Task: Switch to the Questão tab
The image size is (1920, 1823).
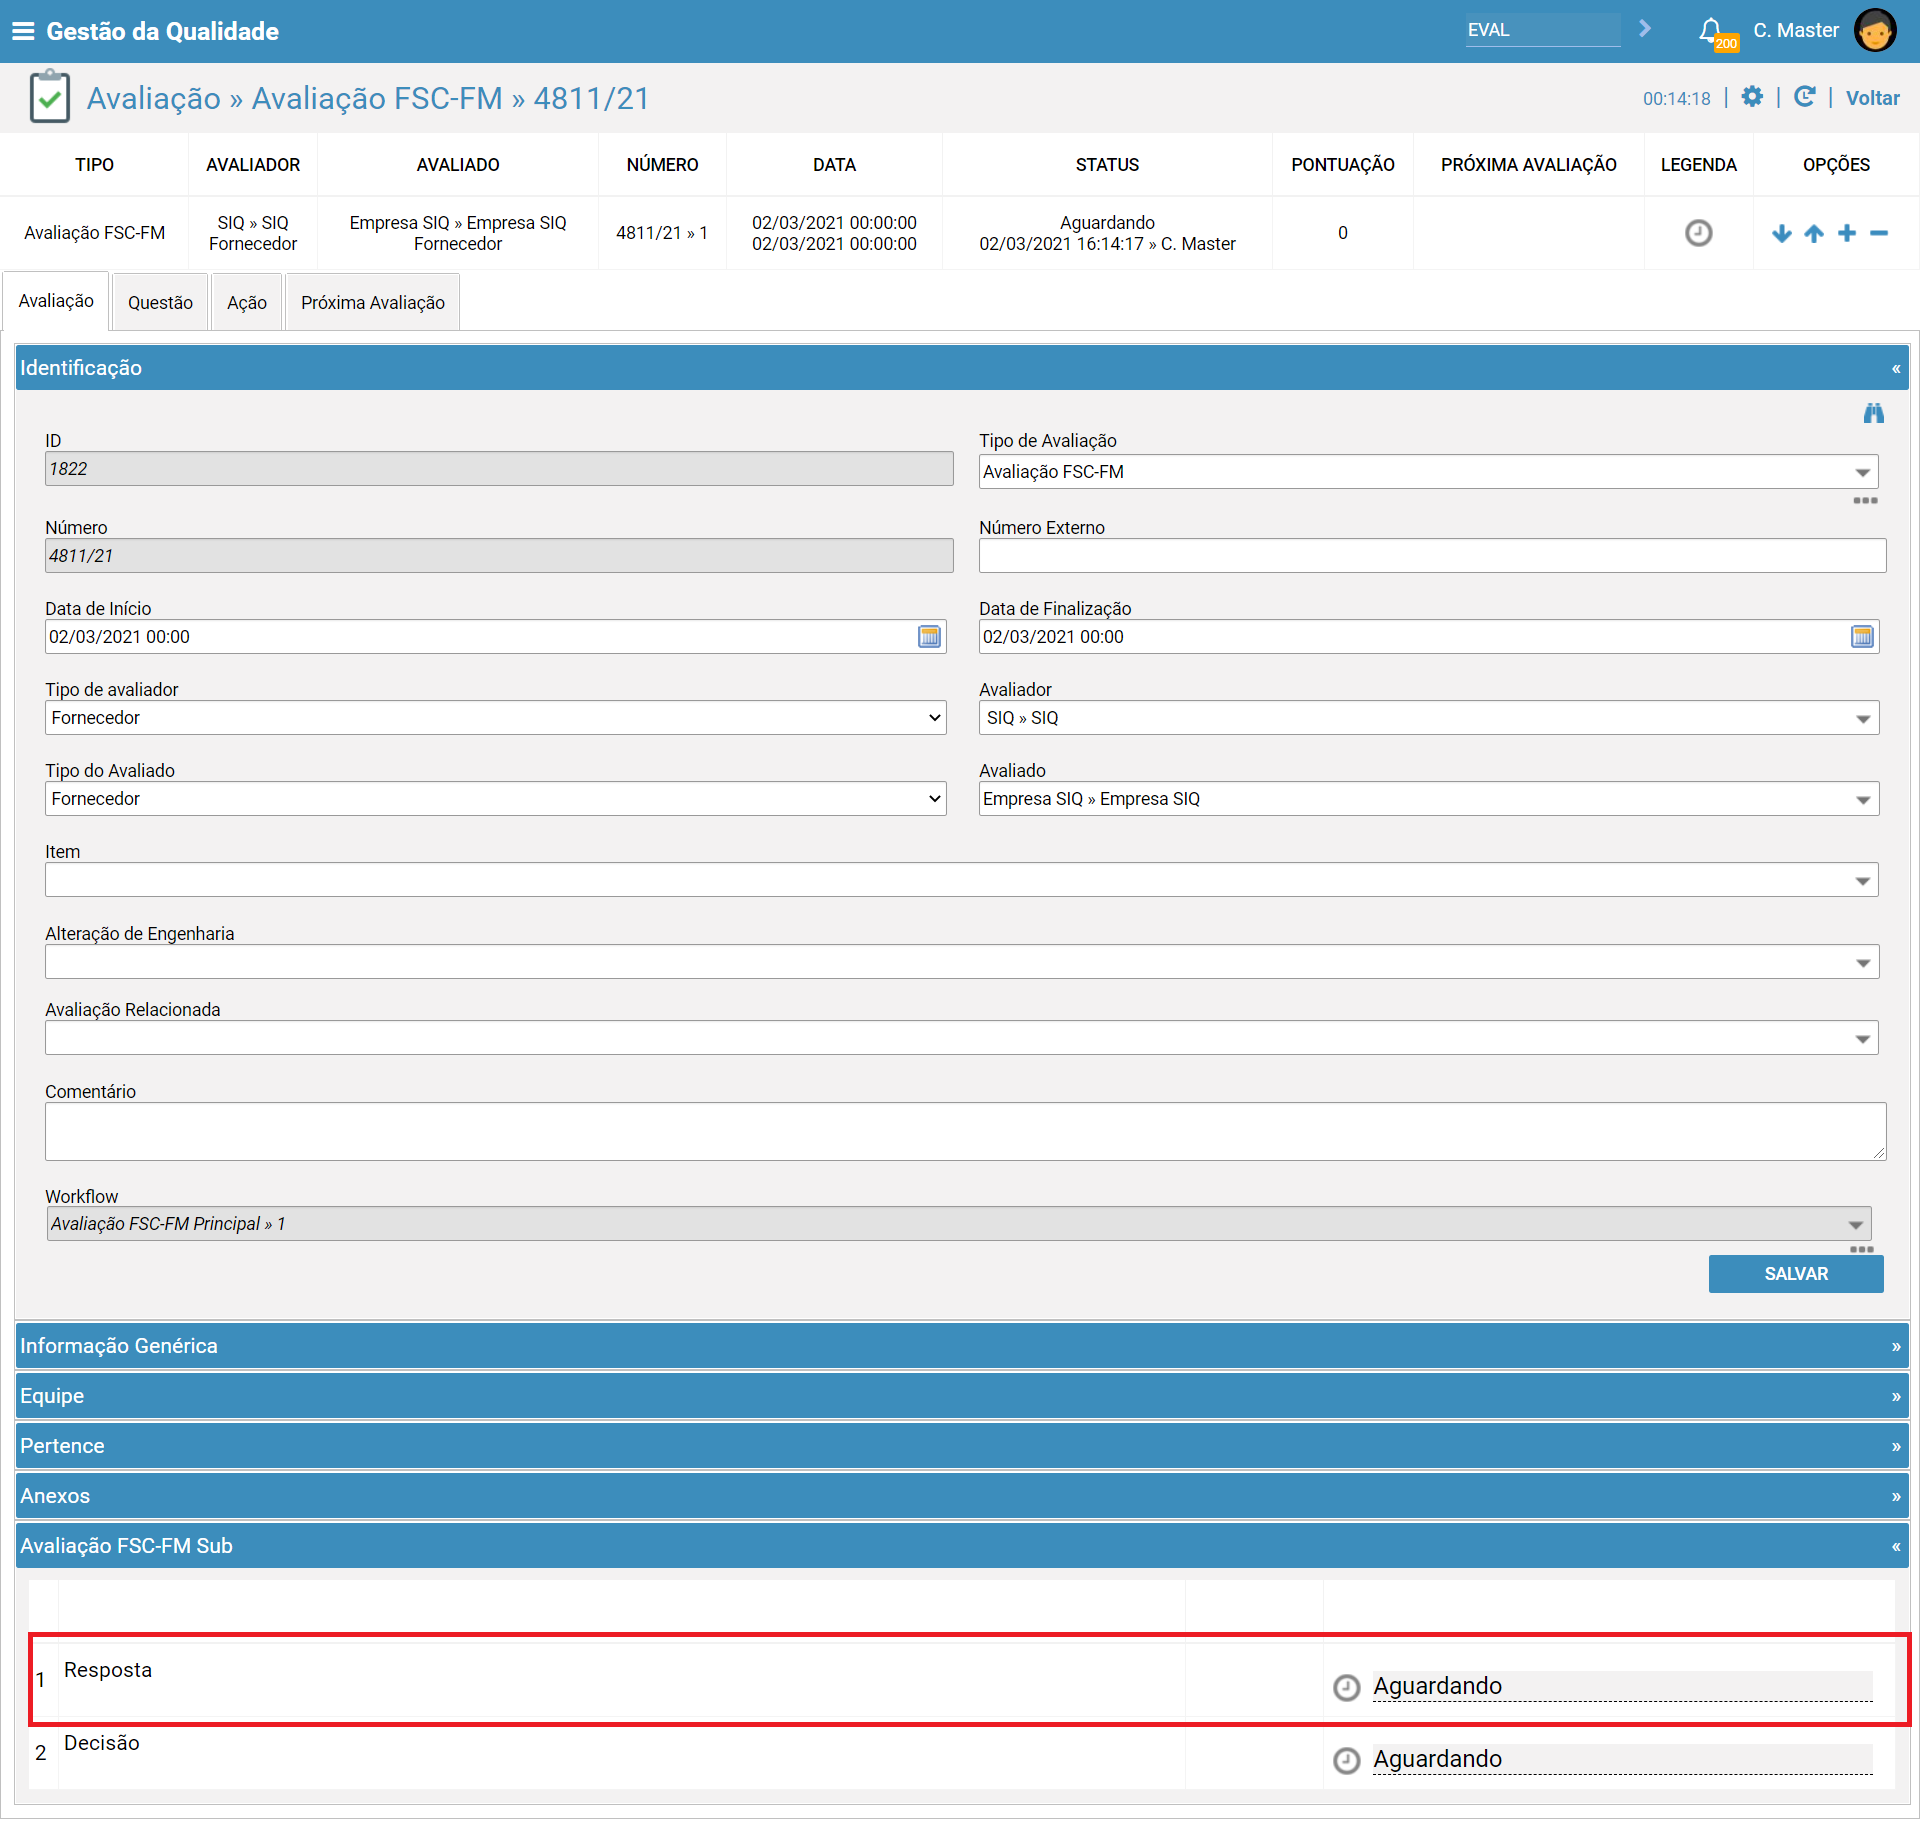Action: pyautogui.click(x=160, y=302)
